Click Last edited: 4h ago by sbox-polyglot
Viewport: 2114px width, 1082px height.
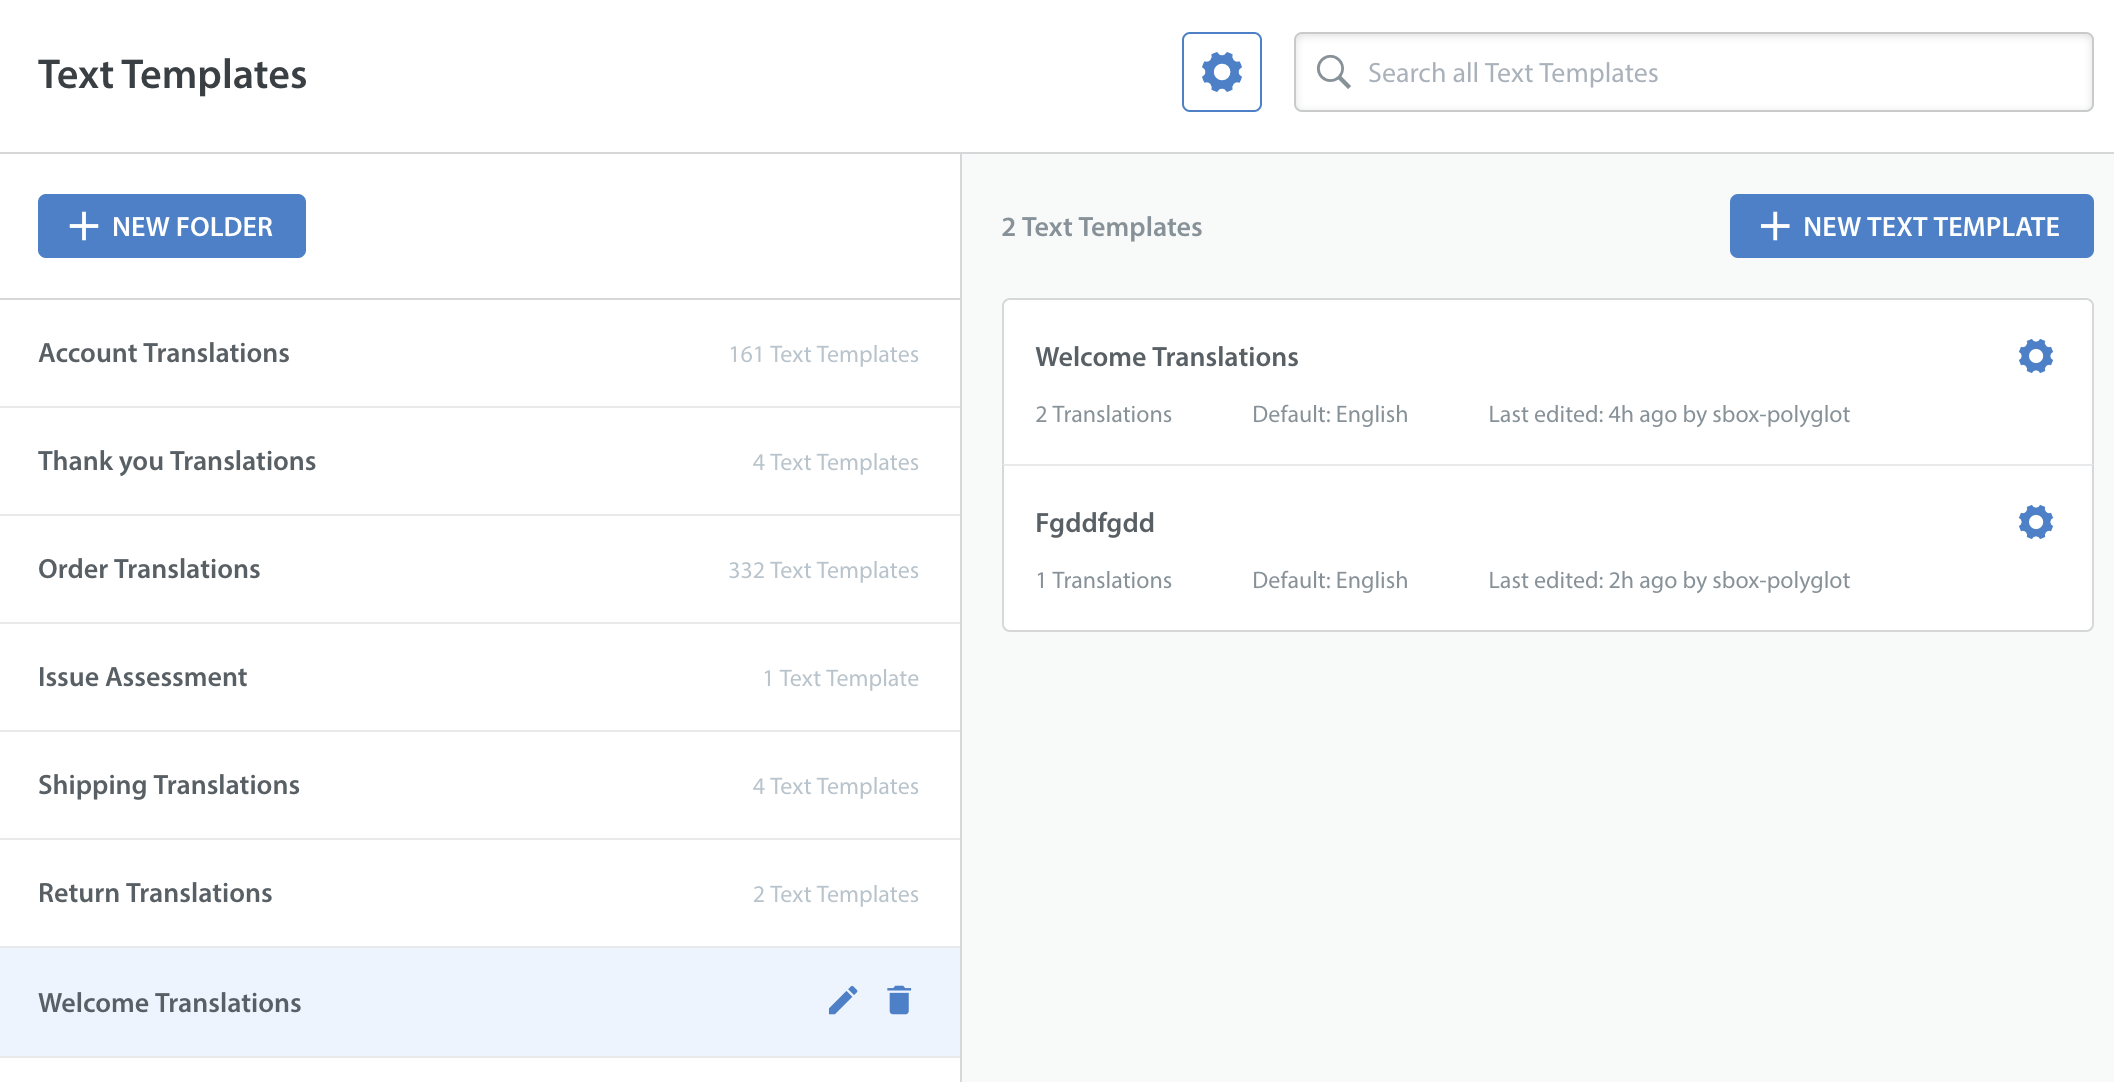point(1668,414)
